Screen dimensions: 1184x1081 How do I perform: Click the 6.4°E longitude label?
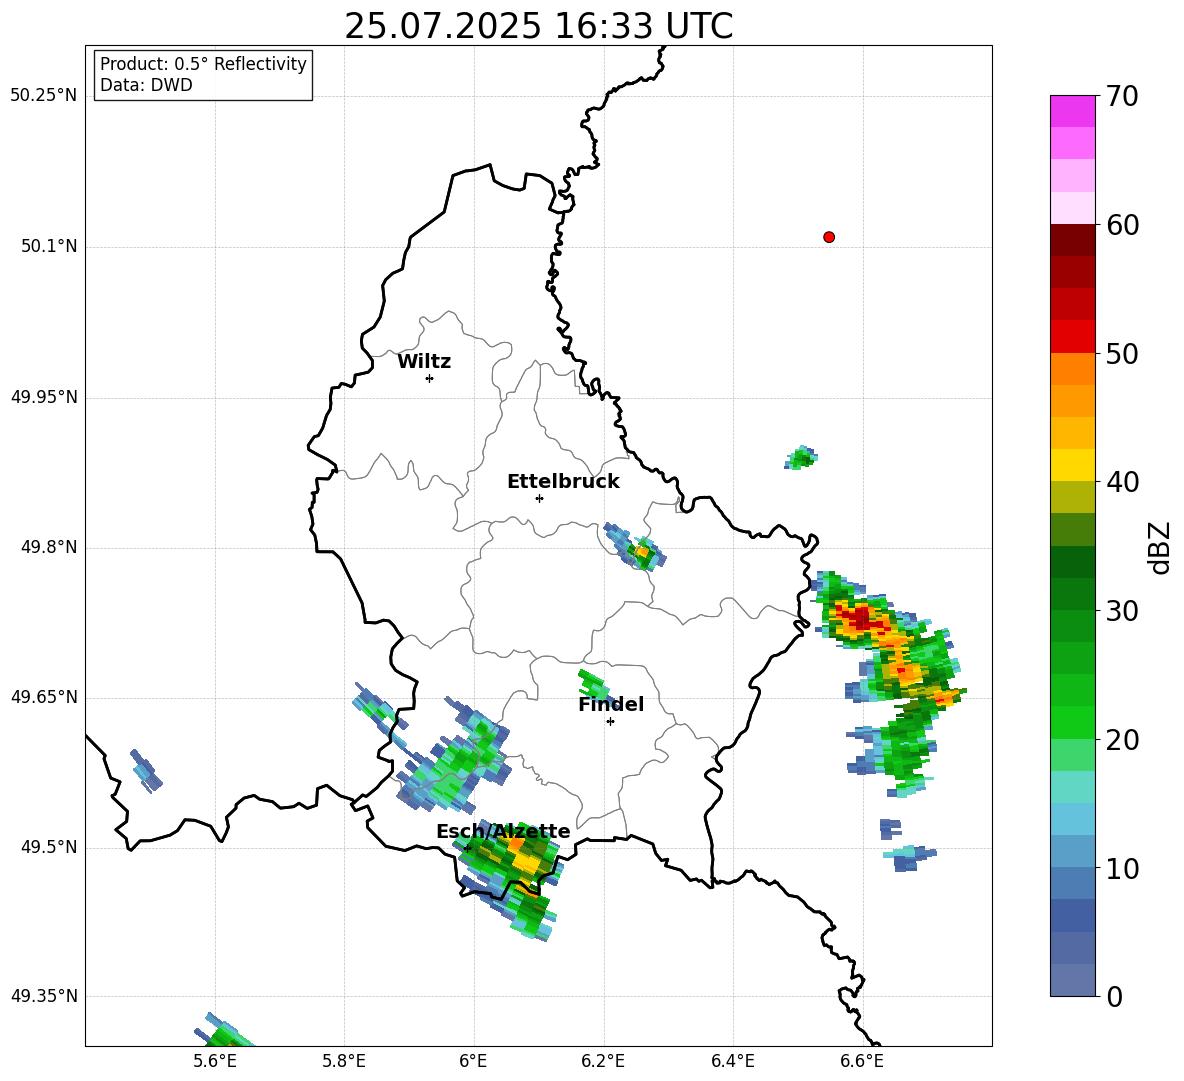coord(732,1061)
